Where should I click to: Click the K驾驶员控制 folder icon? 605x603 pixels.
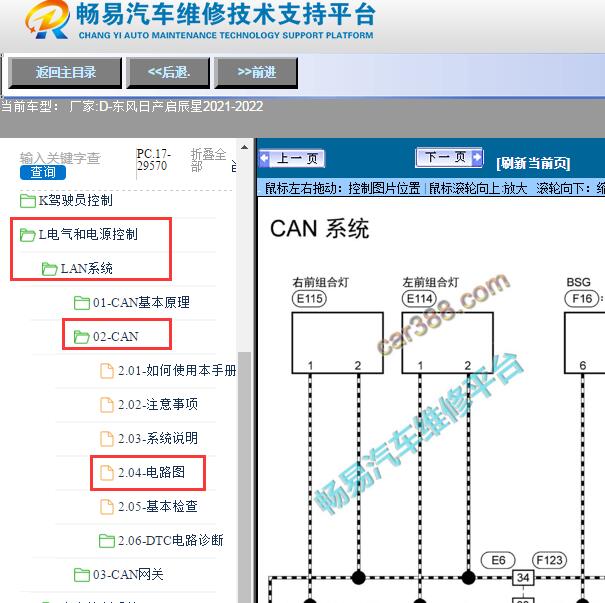(x=27, y=201)
